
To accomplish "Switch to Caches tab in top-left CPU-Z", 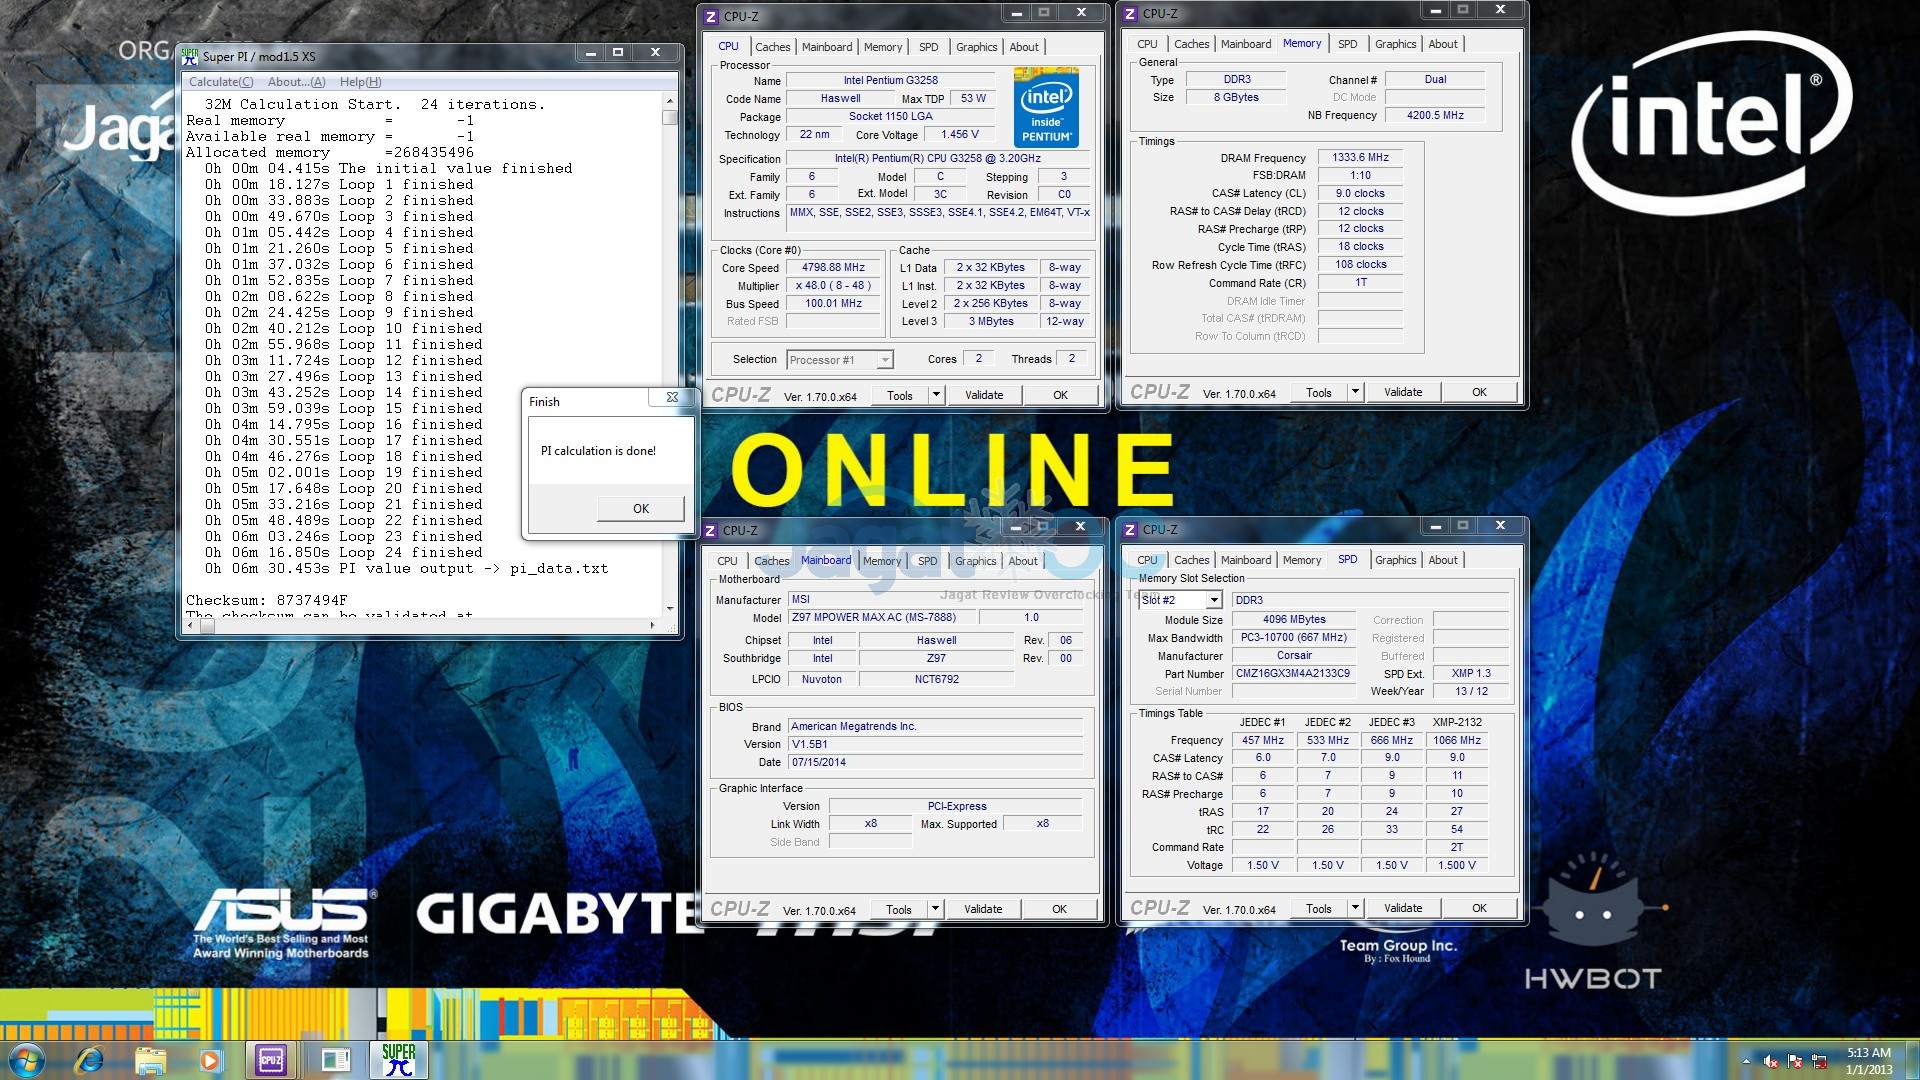I will point(772,47).
